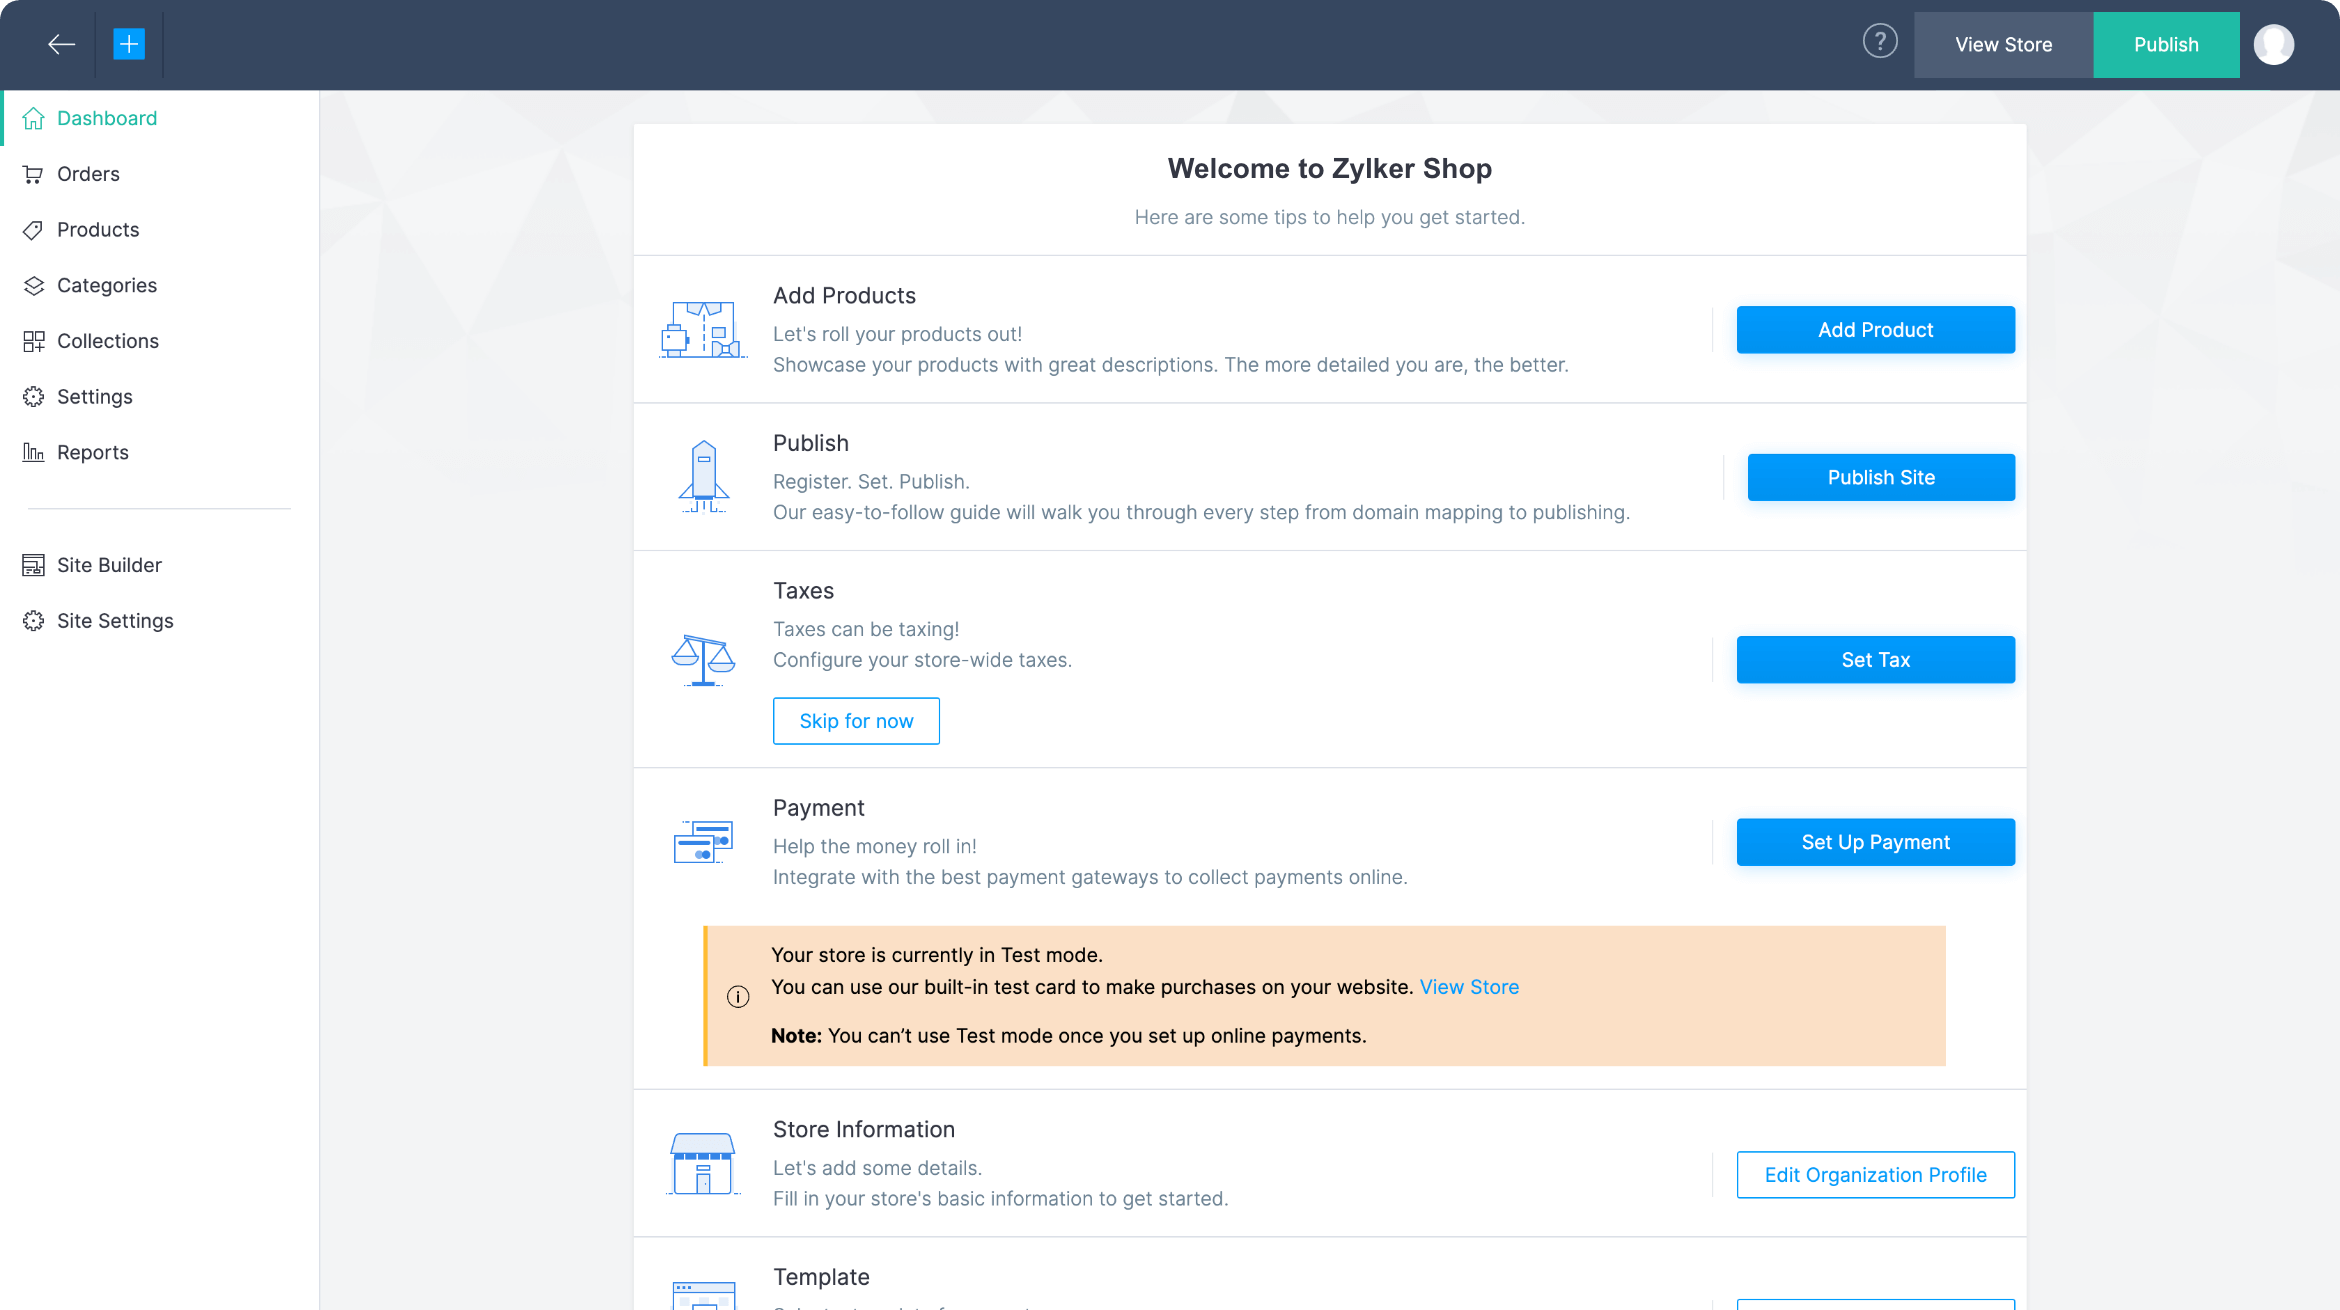Click the Add Products boxes illustration
Image resolution: width=2340 pixels, height=1310 pixels.
pos(703,329)
